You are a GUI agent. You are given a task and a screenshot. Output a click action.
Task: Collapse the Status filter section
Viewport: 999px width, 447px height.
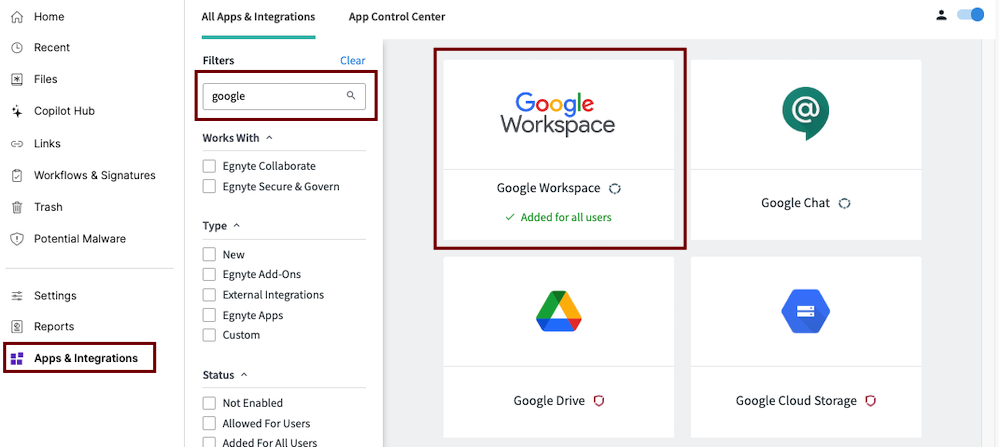(x=245, y=375)
